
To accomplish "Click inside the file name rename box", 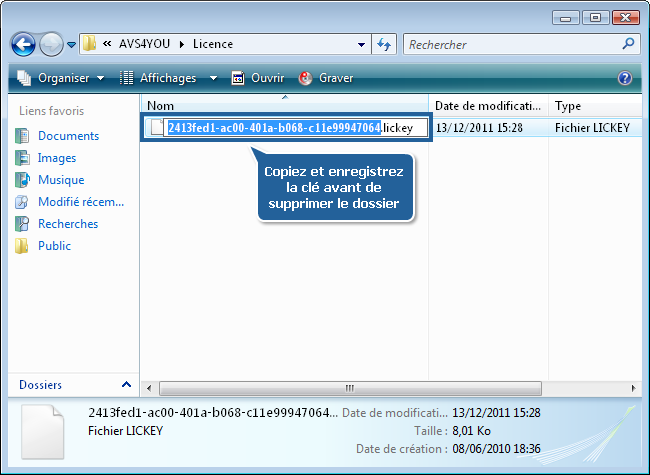I will 296,128.
